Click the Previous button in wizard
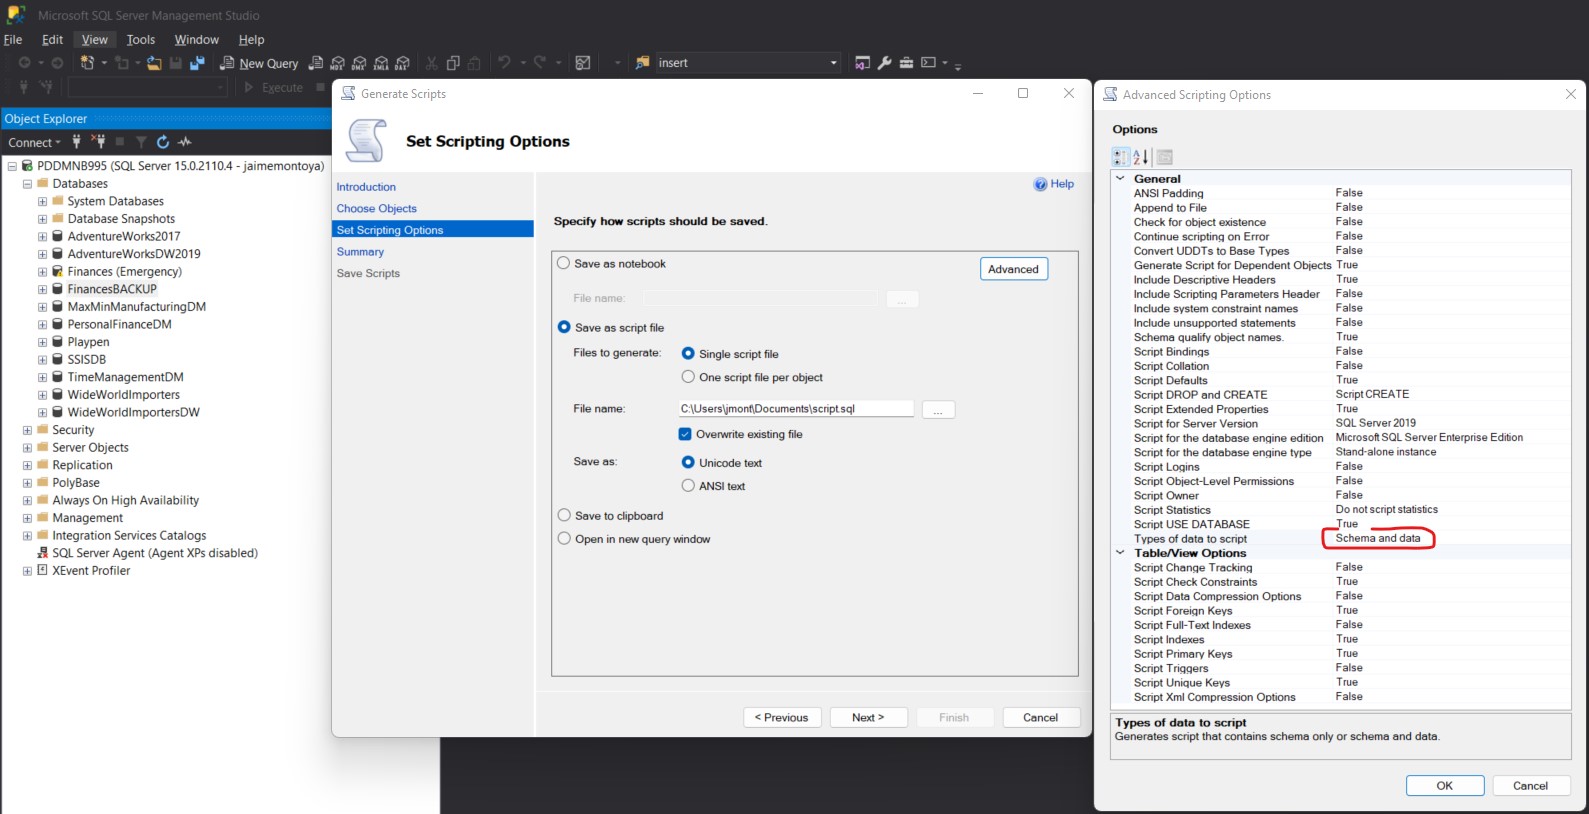1589x814 pixels. [x=782, y=717]
